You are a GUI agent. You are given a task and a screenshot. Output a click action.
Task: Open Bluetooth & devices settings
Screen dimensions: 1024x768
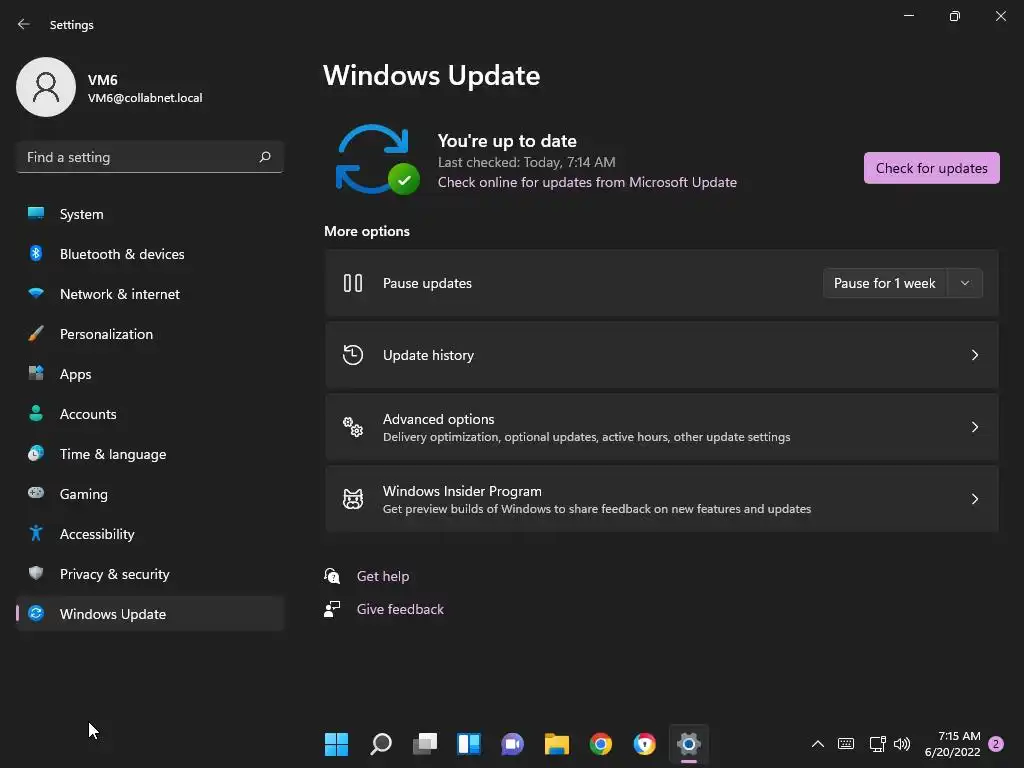pos(150,254)
